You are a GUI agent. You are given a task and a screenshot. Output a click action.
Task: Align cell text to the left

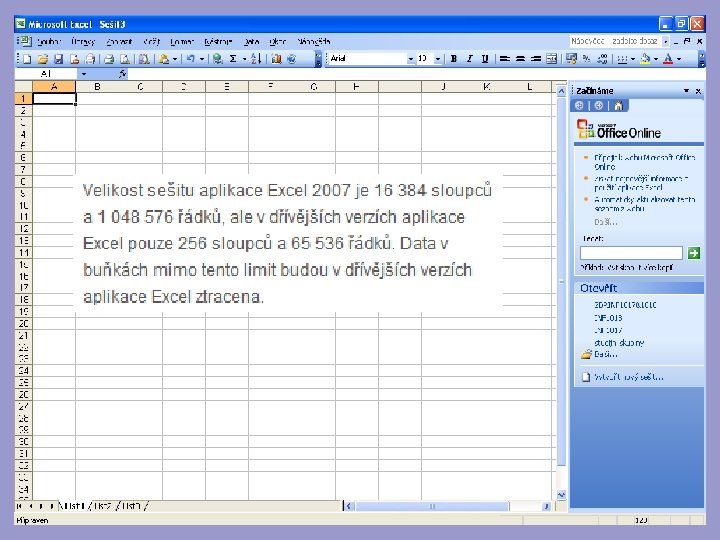[x=505, y=59]
